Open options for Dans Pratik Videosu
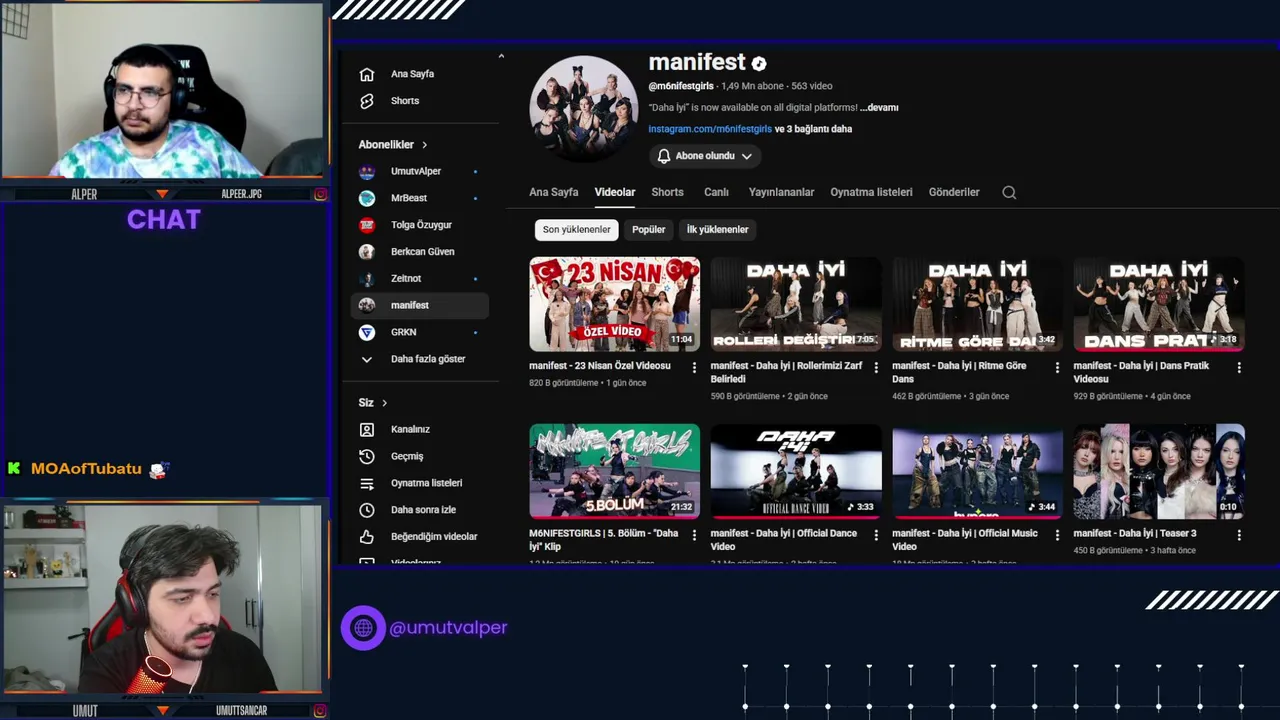Screen dimensions: 1280x720 [1239, 368]
